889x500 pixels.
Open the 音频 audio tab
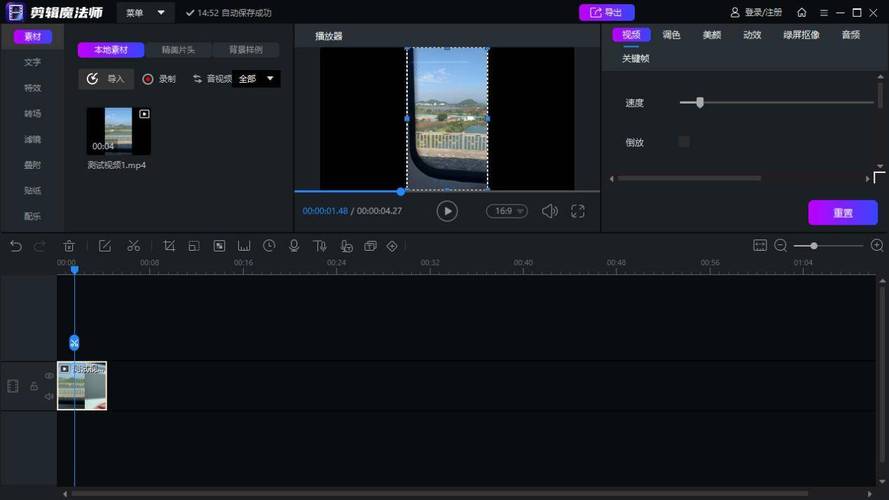(x=850, y=35)
